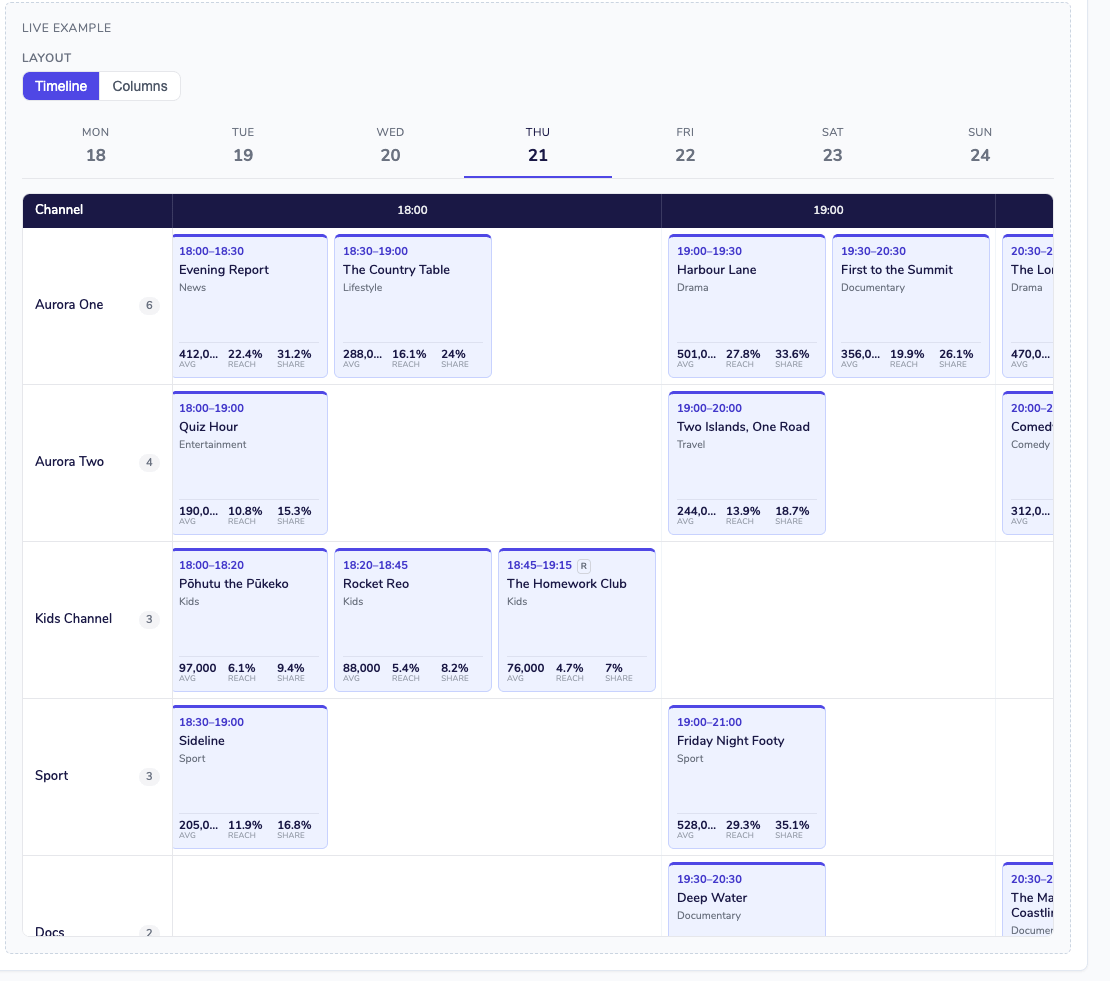Open the Evening Report programme card
Image resolution: width=1110 pixels, height=981 pixels.
coord(250,306)
